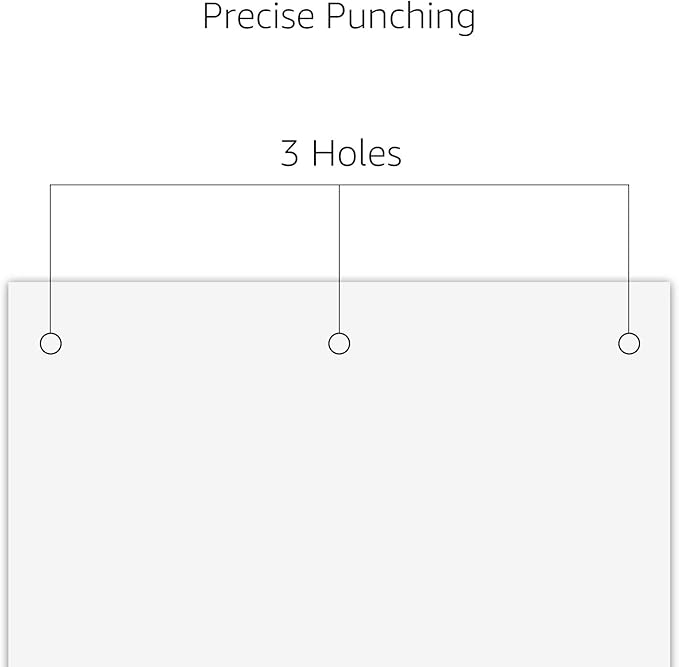Click the "3 Holes" label

[x=340, y=153]
